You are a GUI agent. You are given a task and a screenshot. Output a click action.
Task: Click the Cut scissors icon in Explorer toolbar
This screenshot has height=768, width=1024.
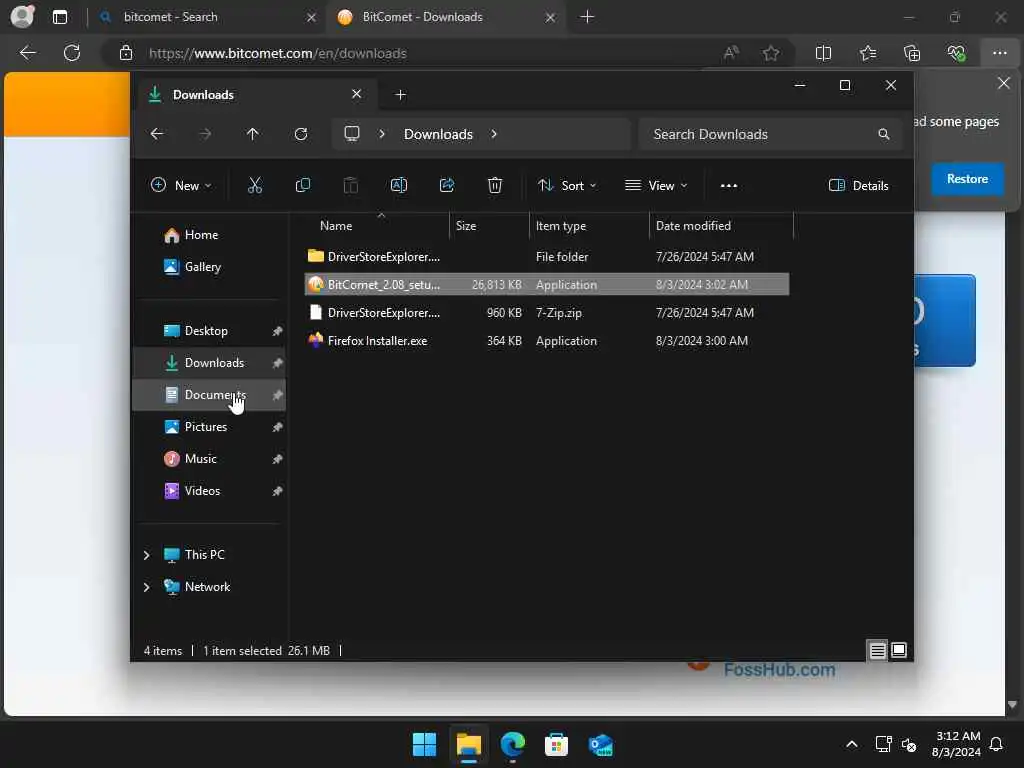tap(255, 185)
